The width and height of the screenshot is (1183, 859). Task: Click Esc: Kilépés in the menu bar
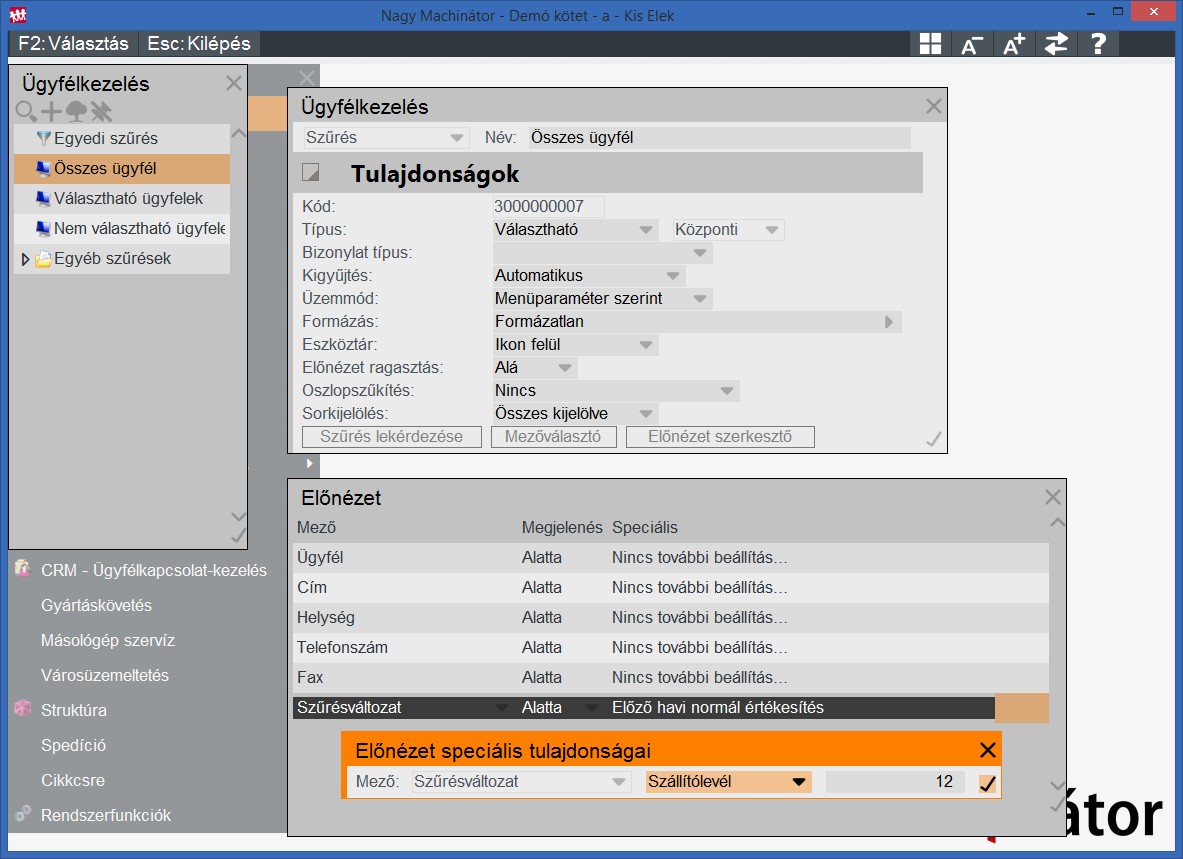point(199,44)
